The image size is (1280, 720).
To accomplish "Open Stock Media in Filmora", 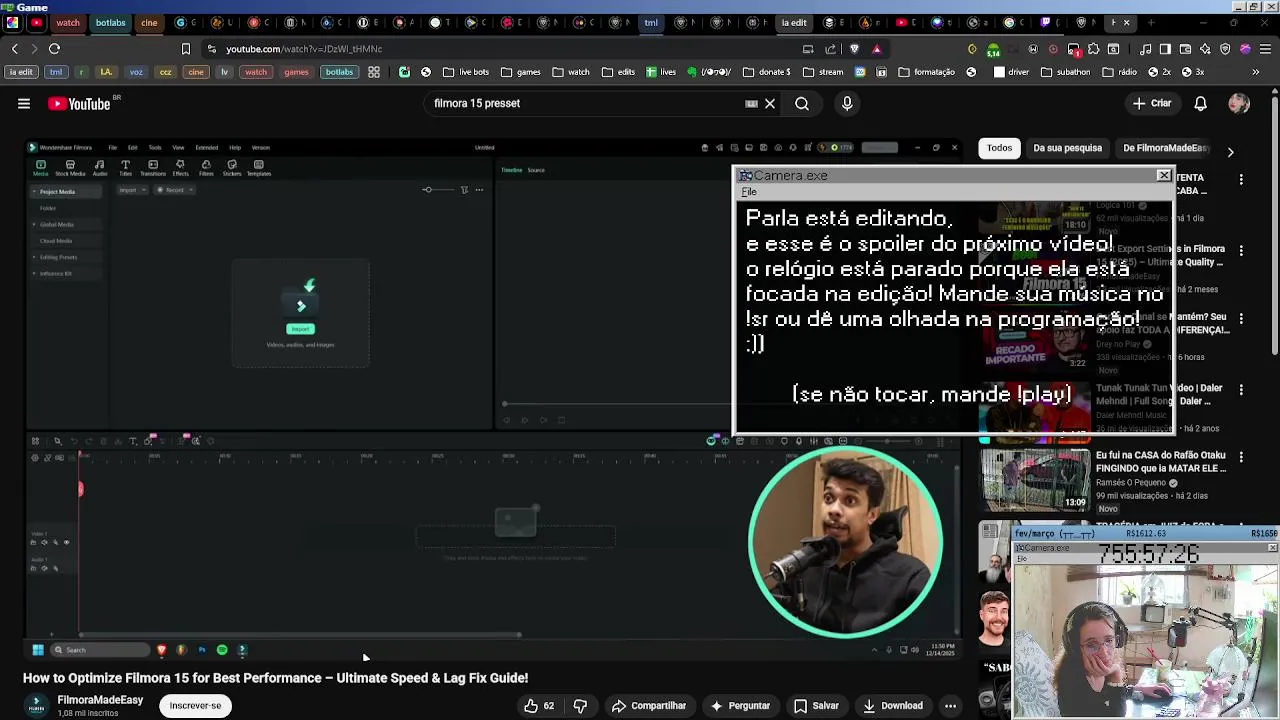I will click(x=70, y=167).
